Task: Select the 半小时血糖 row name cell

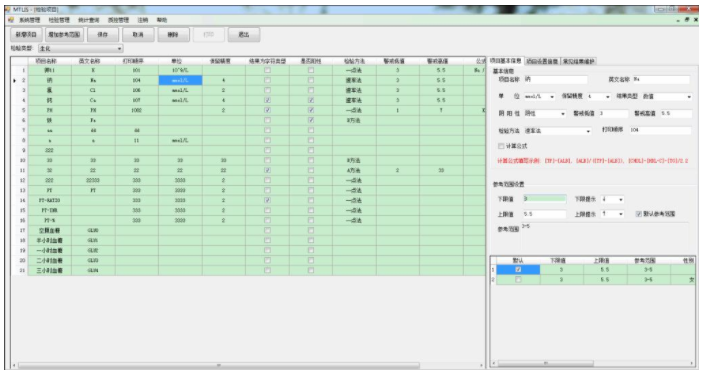Action: [49, 240]
